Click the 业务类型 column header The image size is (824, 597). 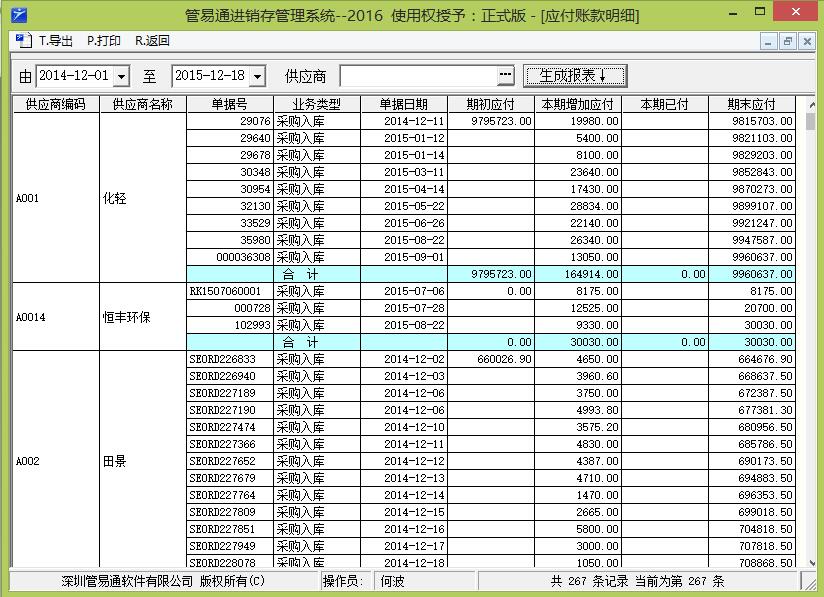pos(317,104)
